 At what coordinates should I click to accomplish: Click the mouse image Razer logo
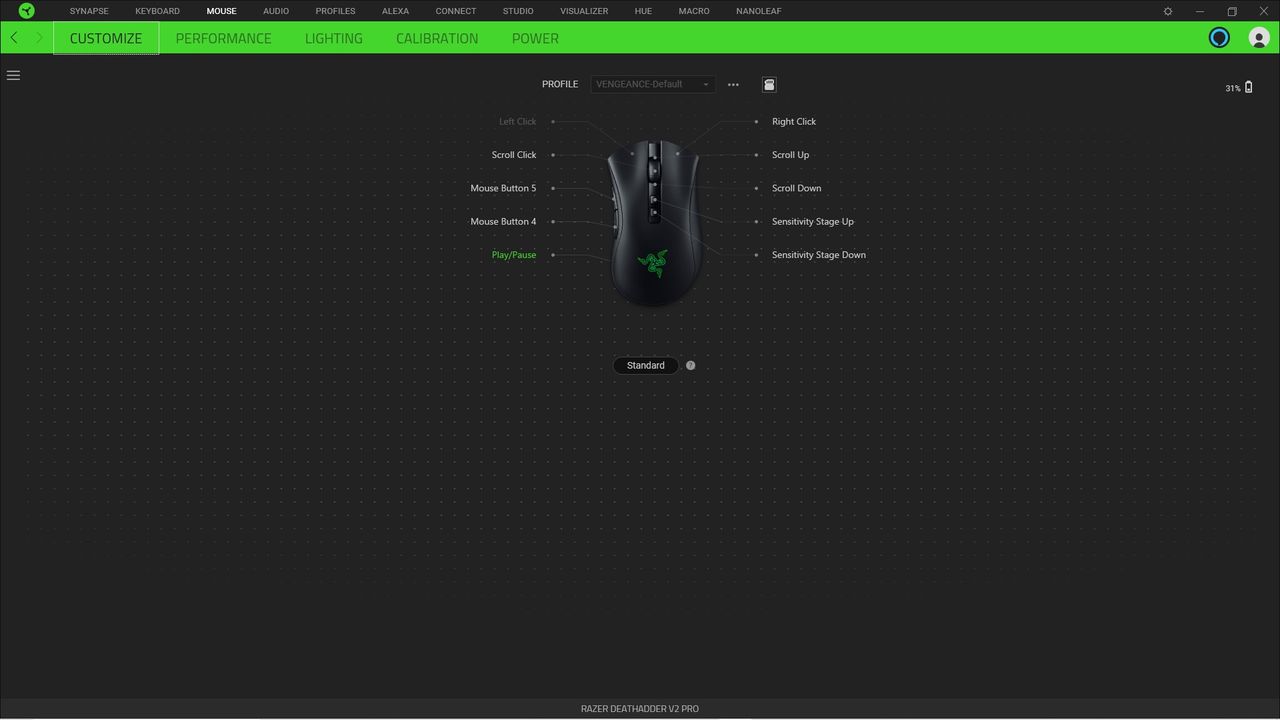(x=653, y=264)
